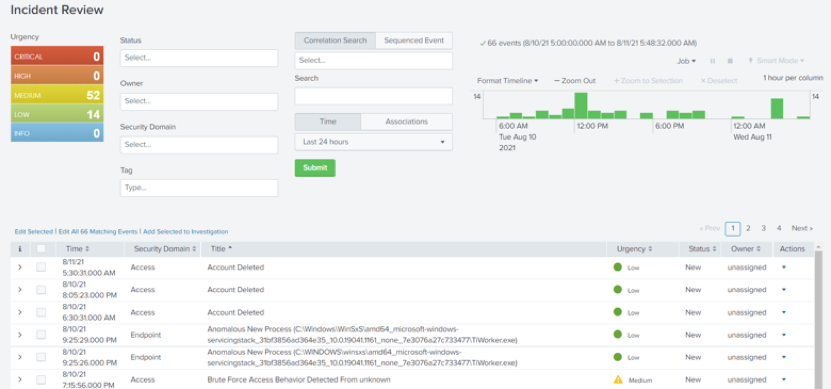Screen dimensions: 831x389
Task: Filter by Low urgency green tile
Action: (57, 114)
